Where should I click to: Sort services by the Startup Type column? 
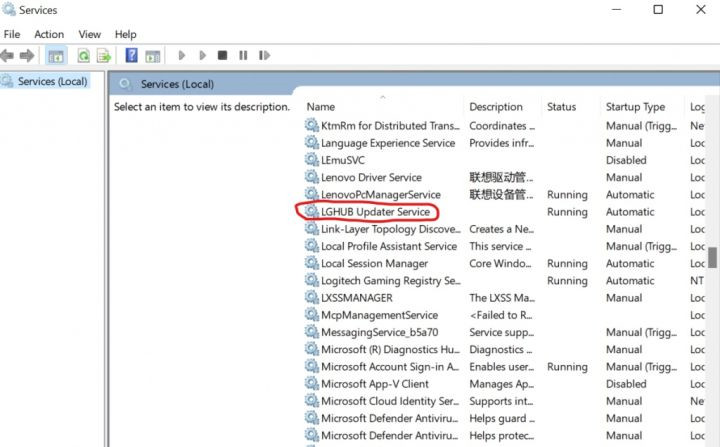click(635, 107)
